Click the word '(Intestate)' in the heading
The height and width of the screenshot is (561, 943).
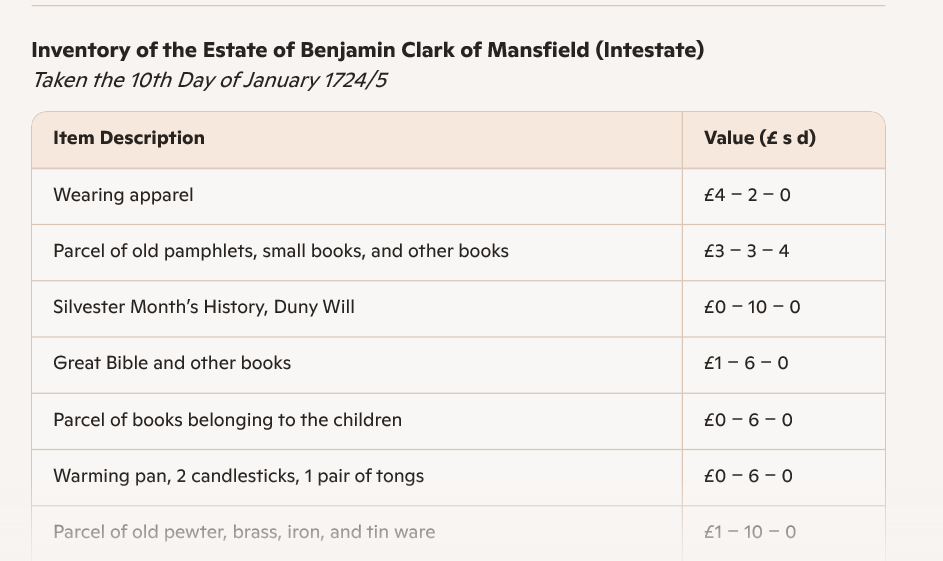[649, 50]
